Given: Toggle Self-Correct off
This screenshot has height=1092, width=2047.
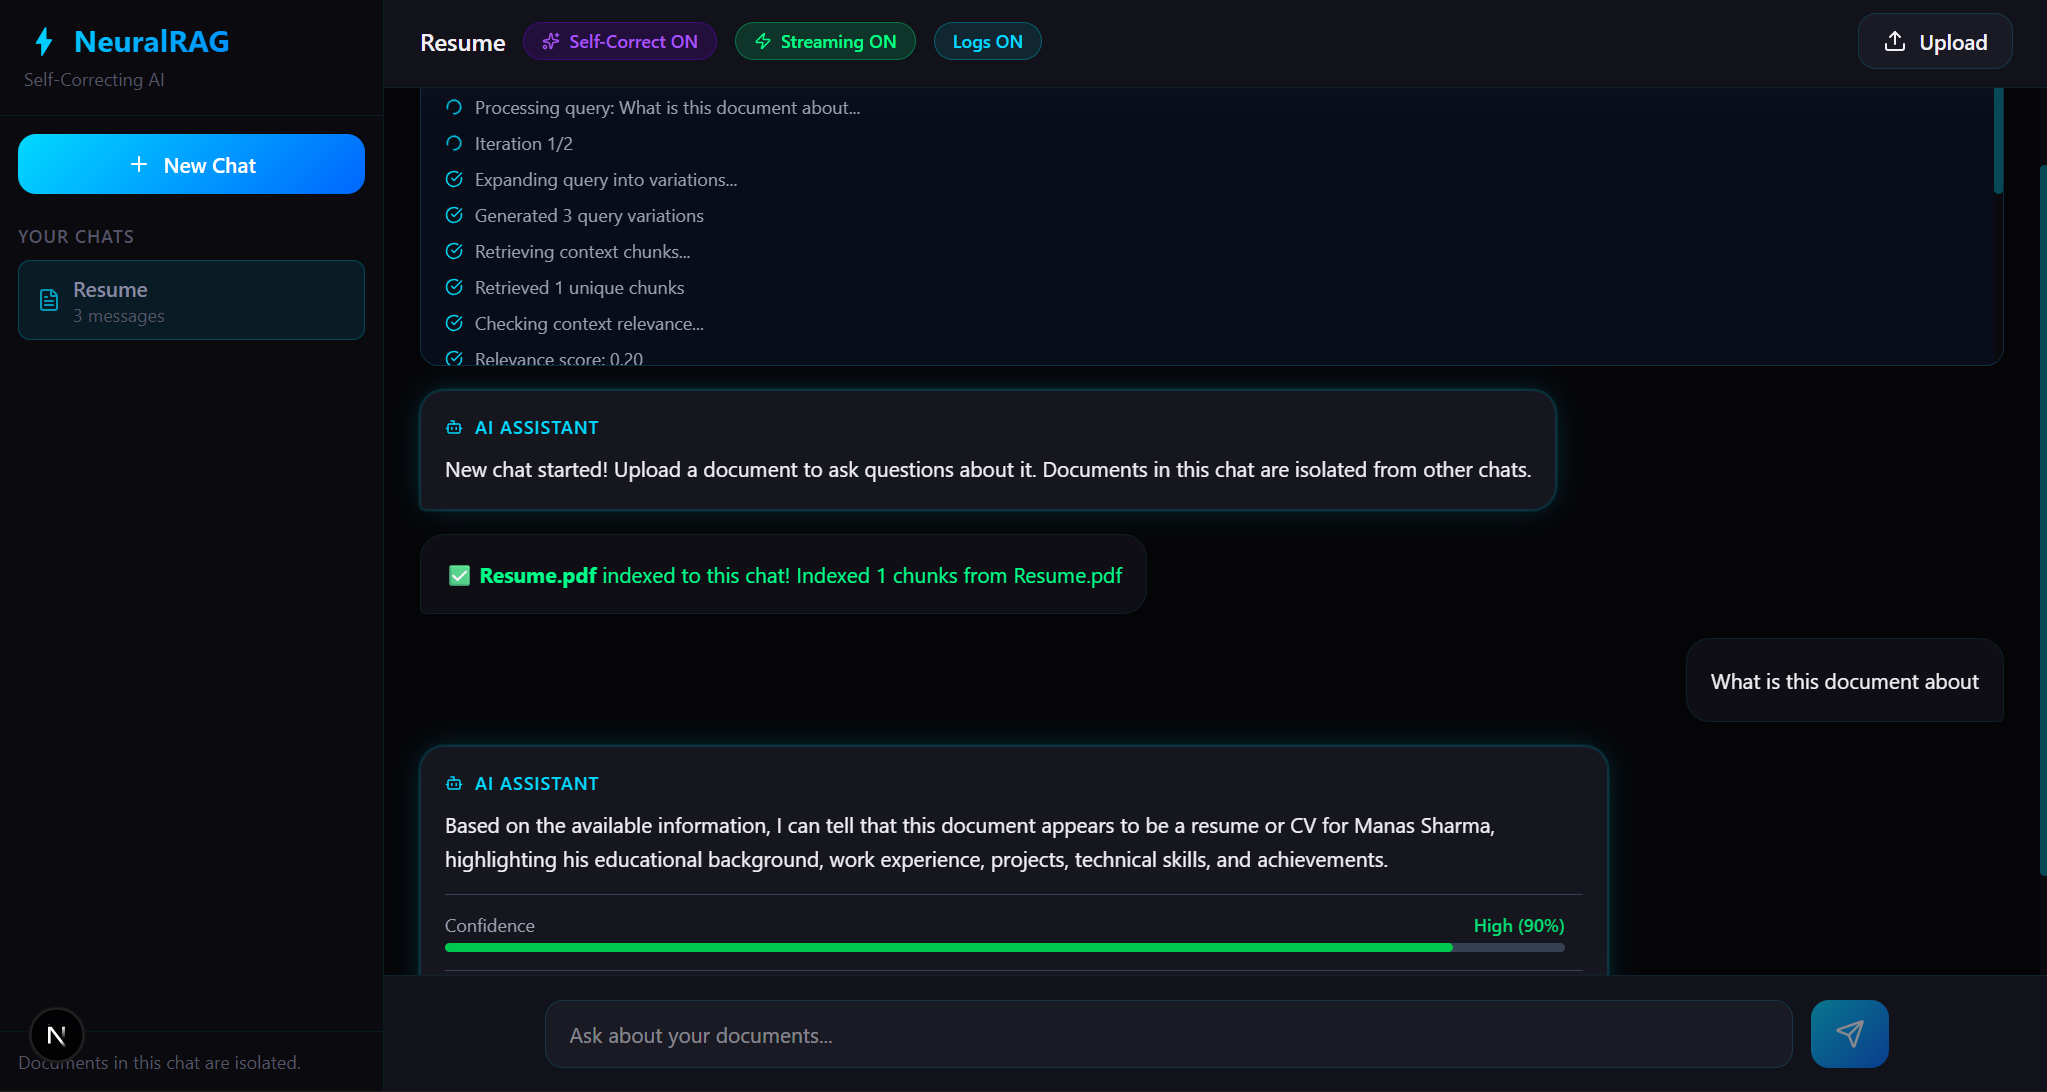Looking at the screenshot, I should [620, 41].
